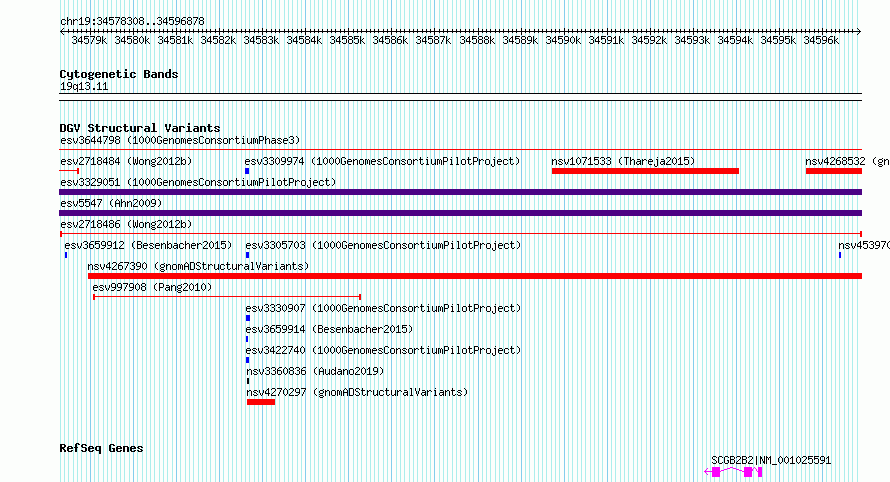This screenshot has width=890, height=482.
Task: Click the 34596k ruler tick label
Action: click(821, 40)
